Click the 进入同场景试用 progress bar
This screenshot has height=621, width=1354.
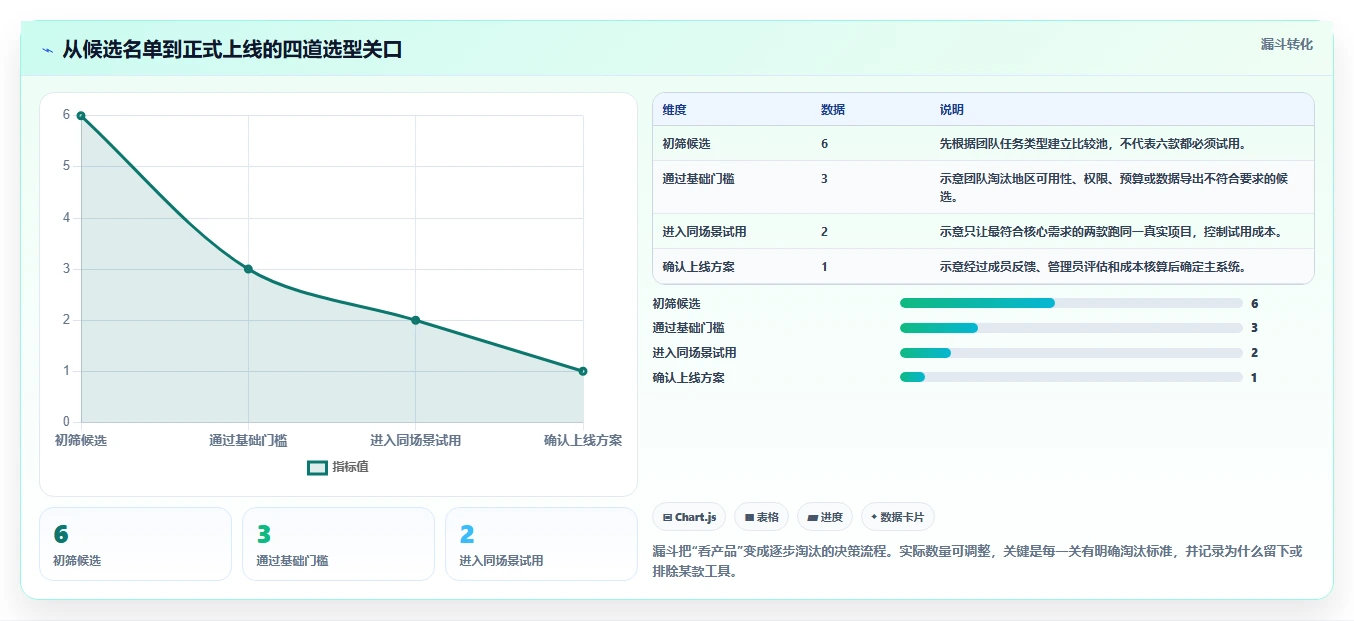[x=1071, y=353]
